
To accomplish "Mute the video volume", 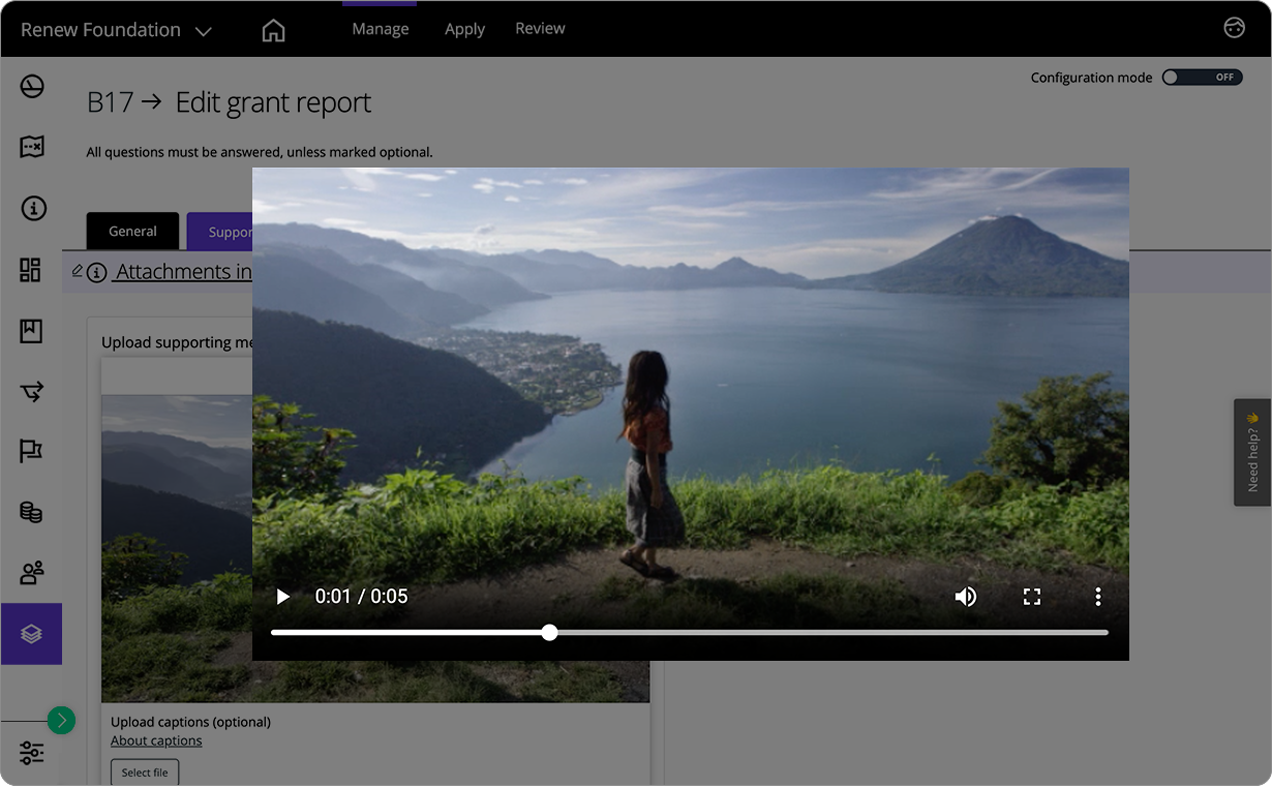I will tap(965, 597).
